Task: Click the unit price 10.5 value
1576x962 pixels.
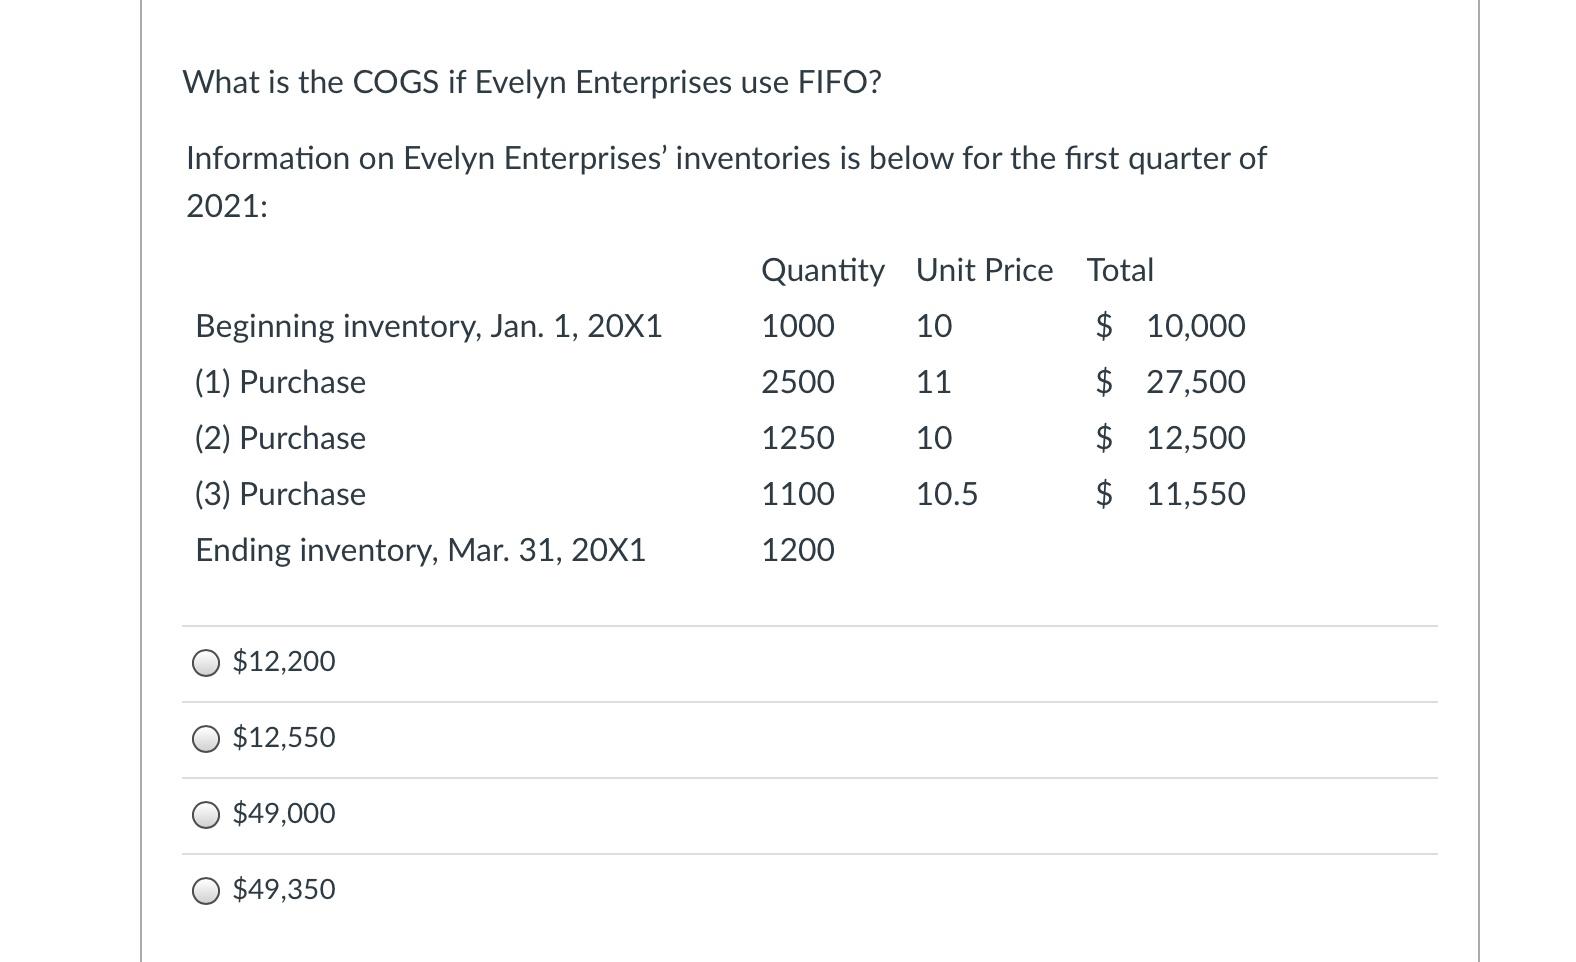Action: tap(947, 493)
